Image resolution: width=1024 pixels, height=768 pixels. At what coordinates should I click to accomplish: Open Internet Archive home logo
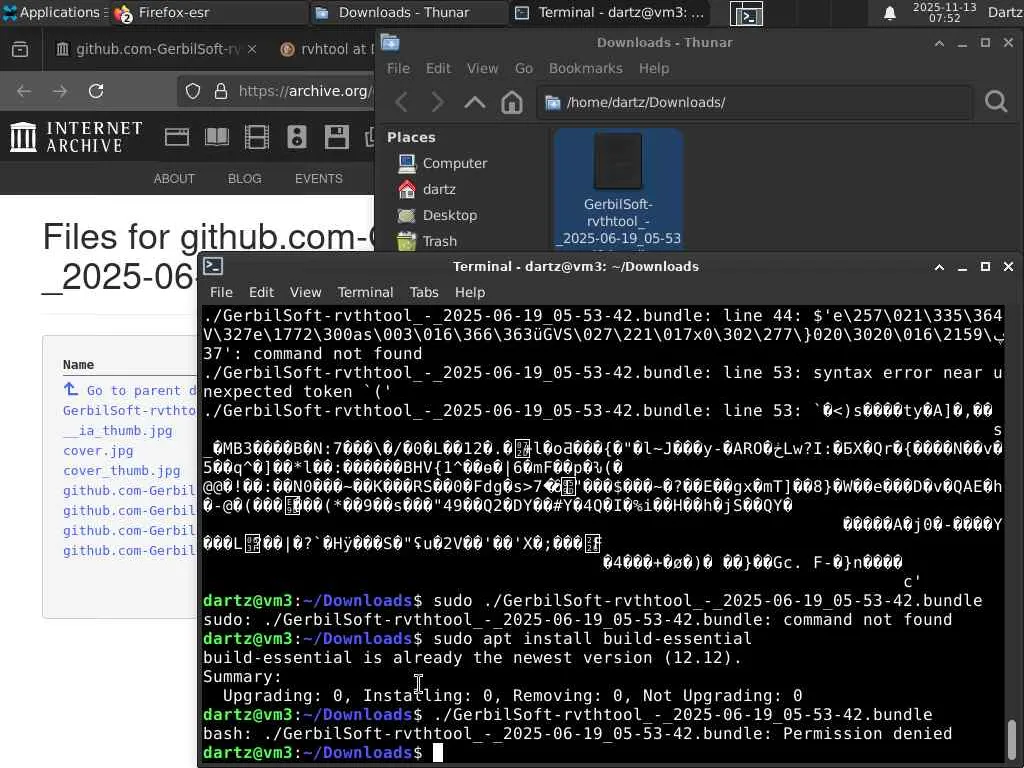pos(76,136)
